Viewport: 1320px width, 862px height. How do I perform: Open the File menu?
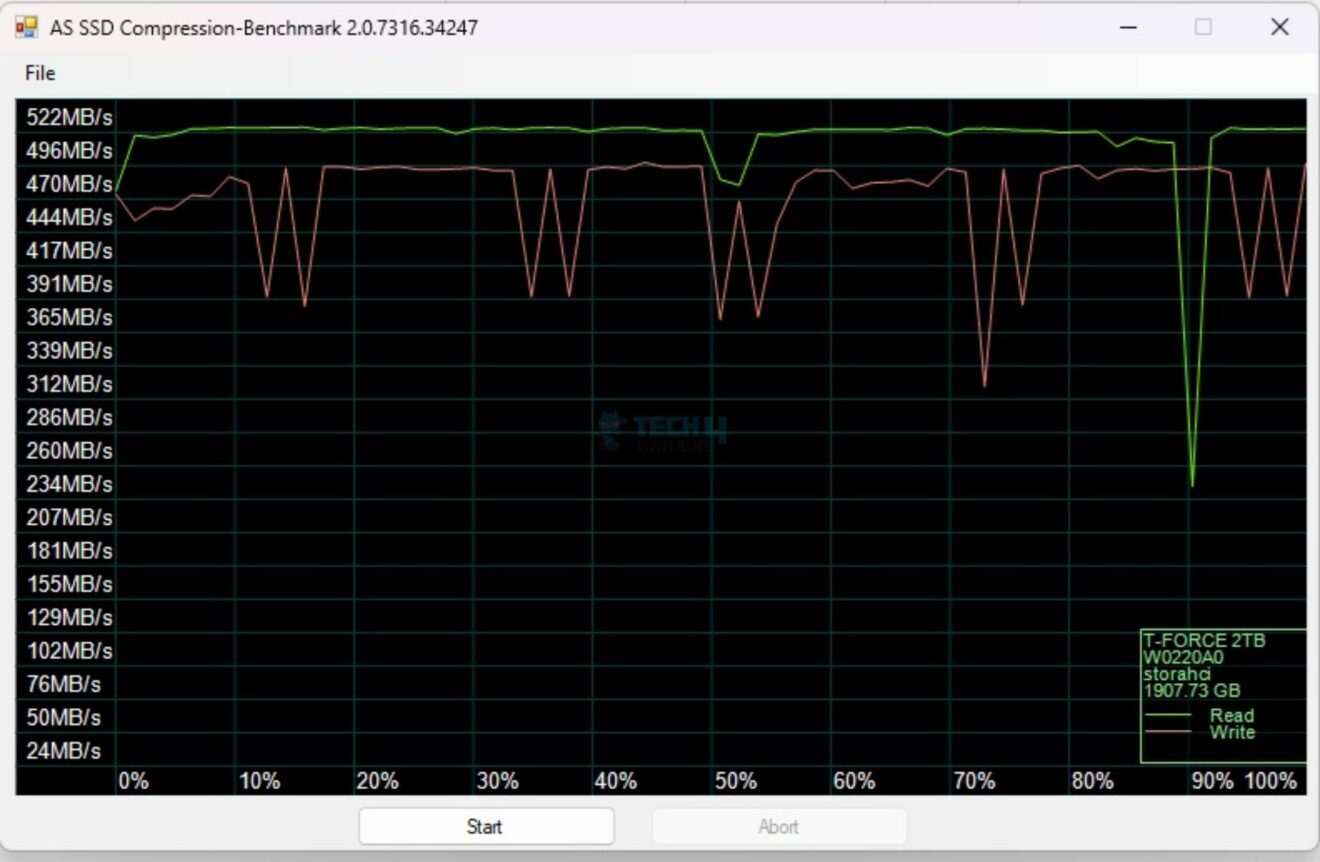[41, 73]
